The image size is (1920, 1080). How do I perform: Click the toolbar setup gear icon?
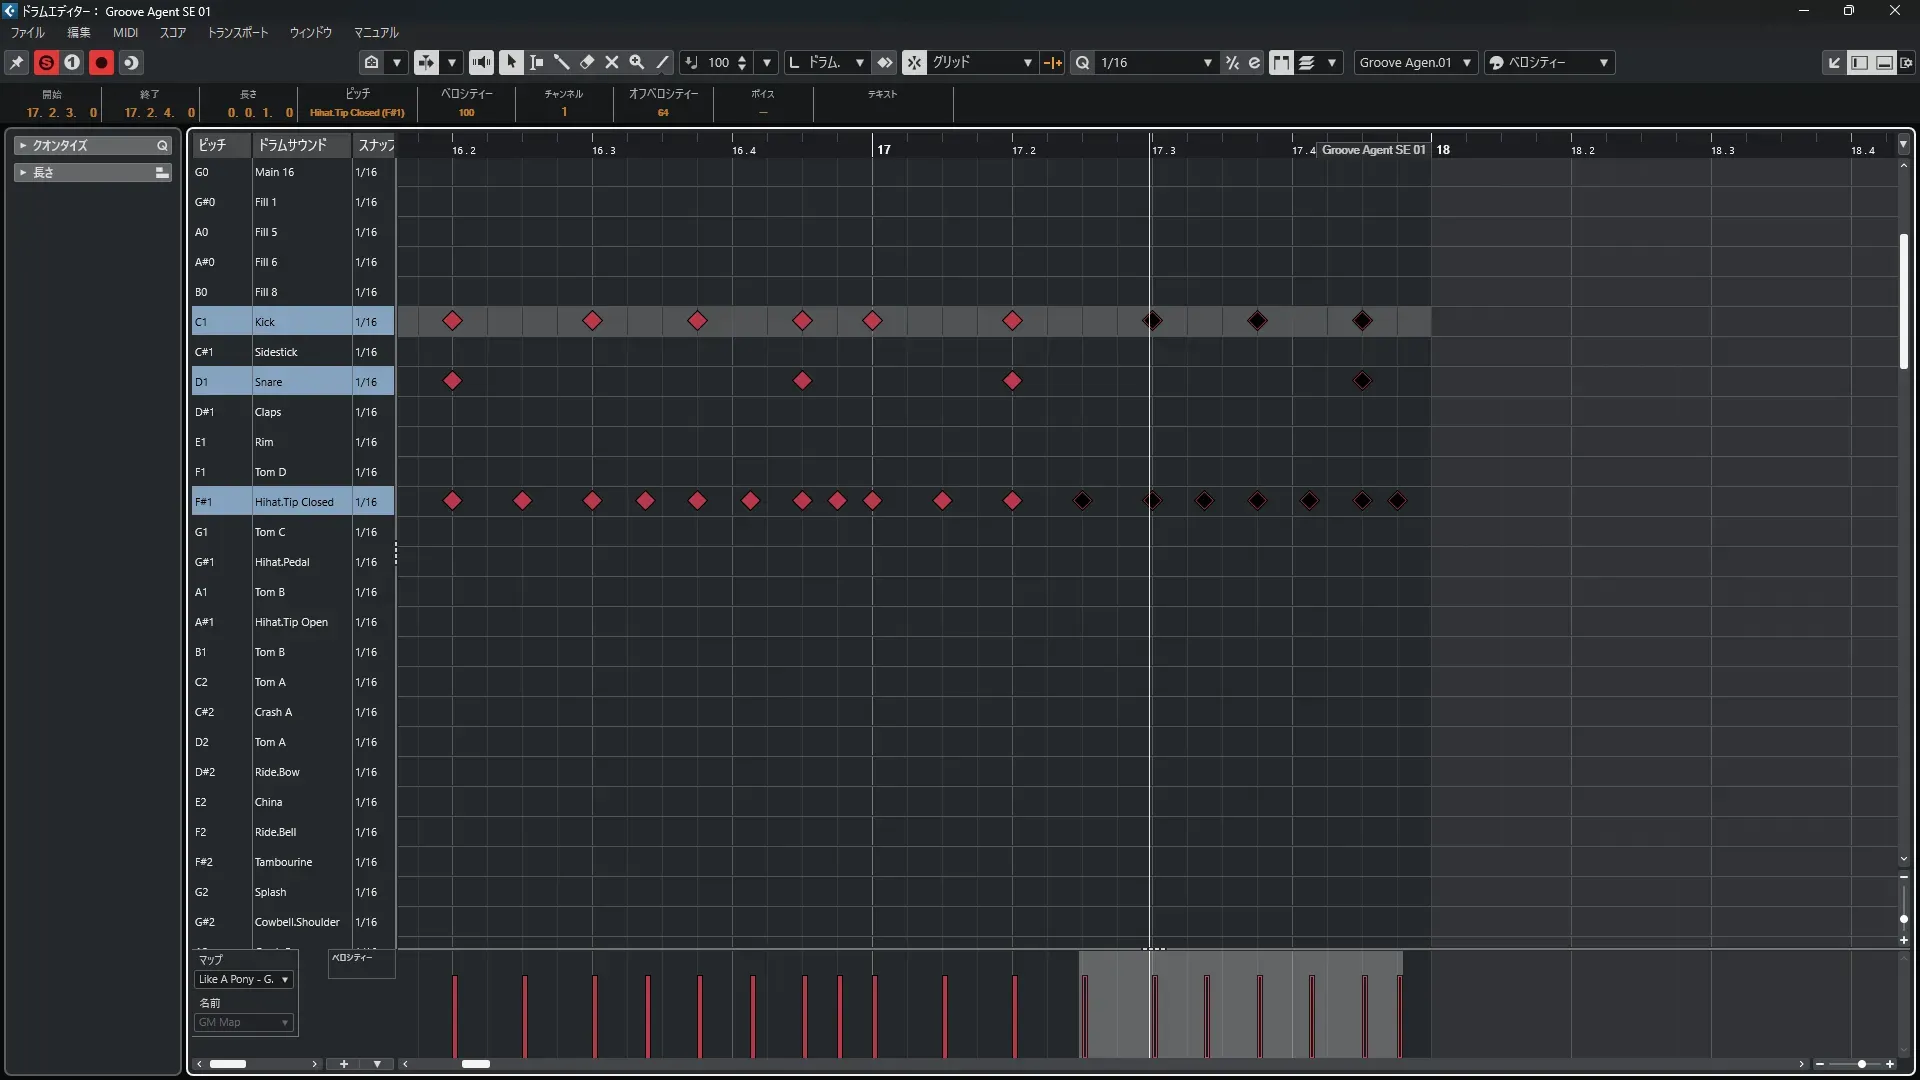click(1907, 62)
